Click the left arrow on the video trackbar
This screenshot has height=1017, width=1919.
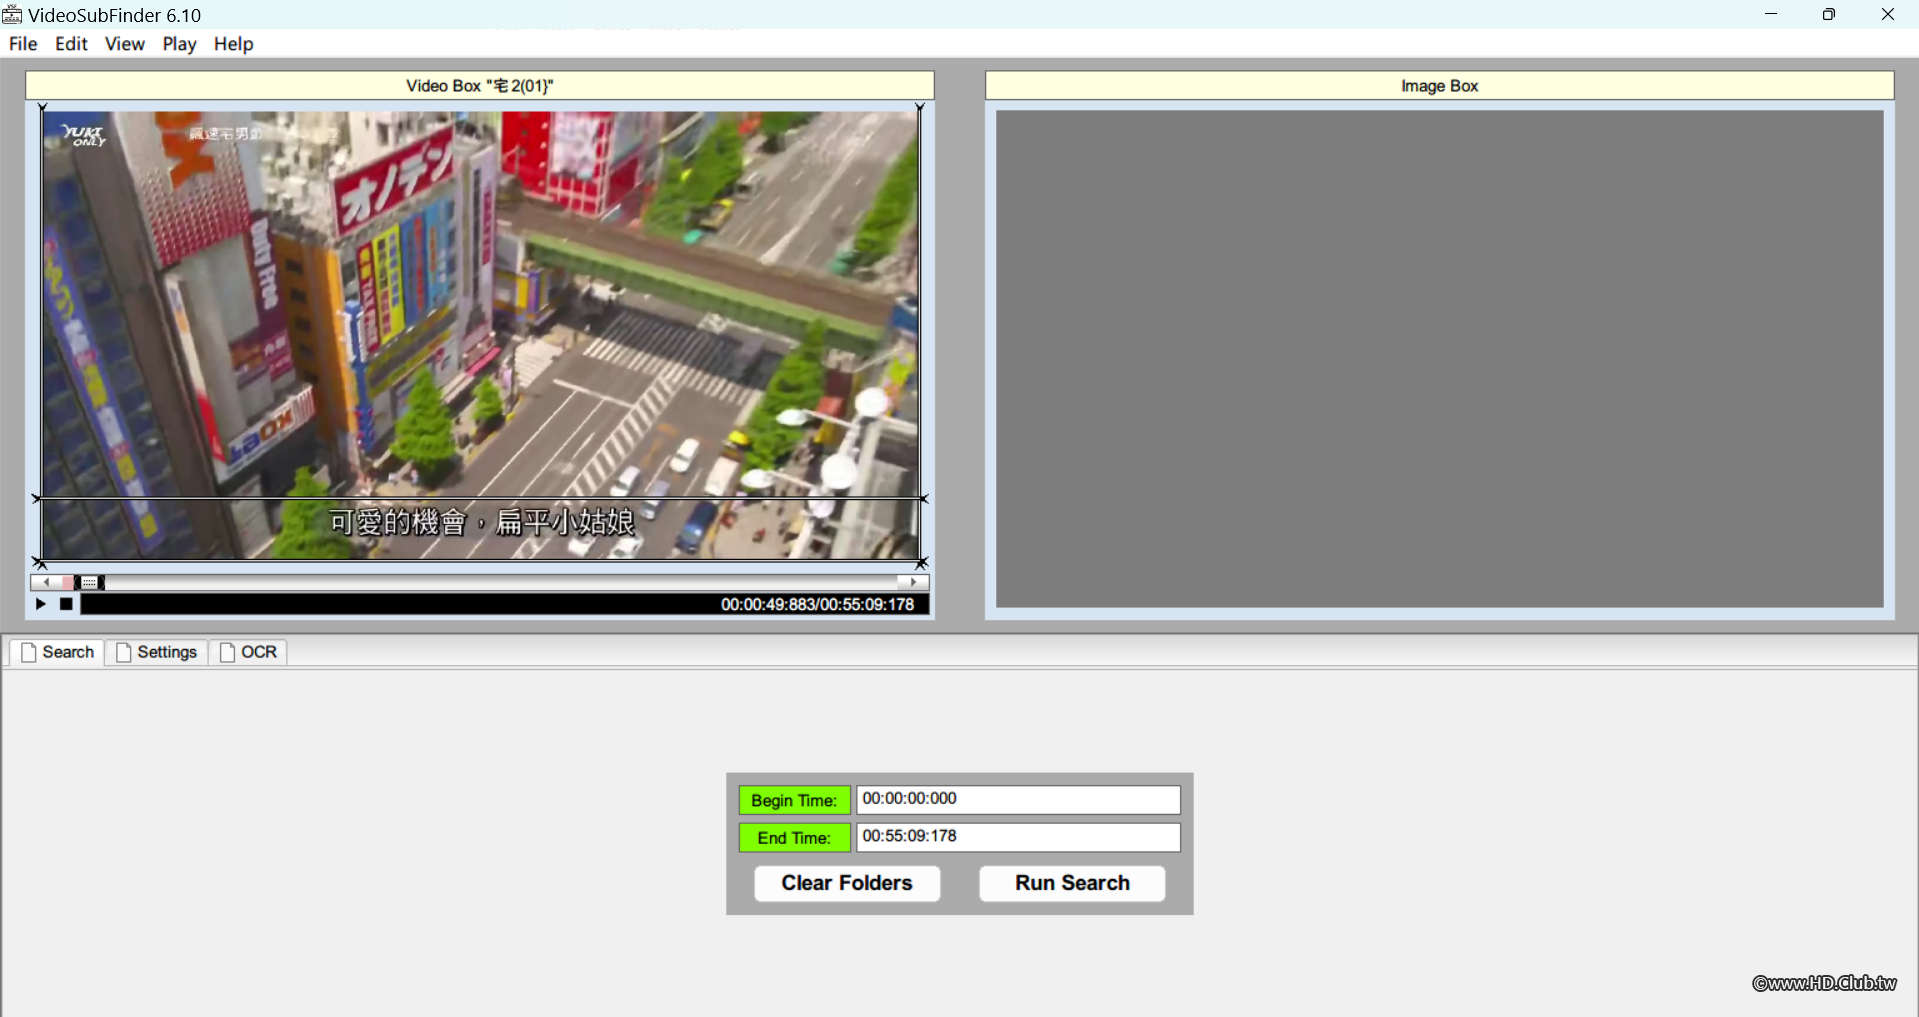point(46,582)
